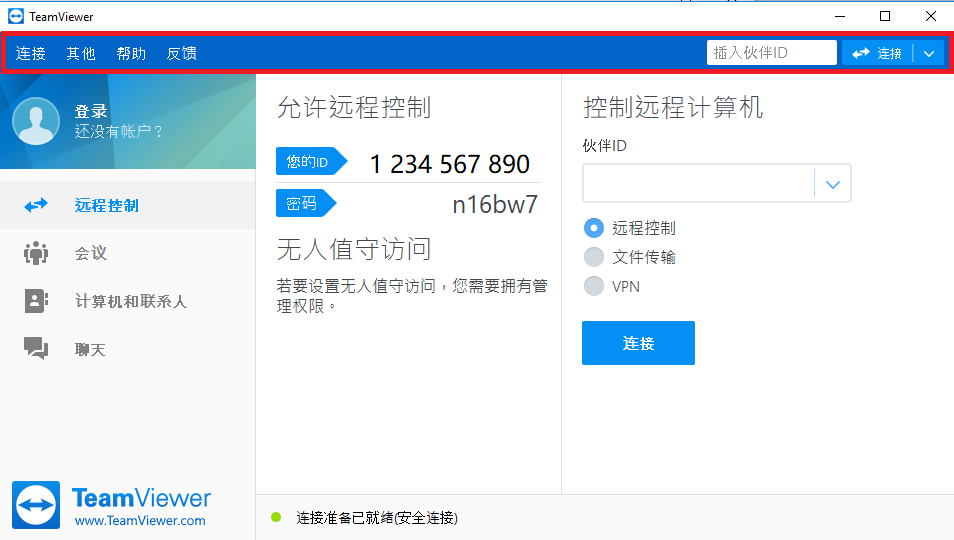This screenshot has width=954, height=540.
Task: Select the 远程控制 radio button
Action: click(x=594, y=228)
